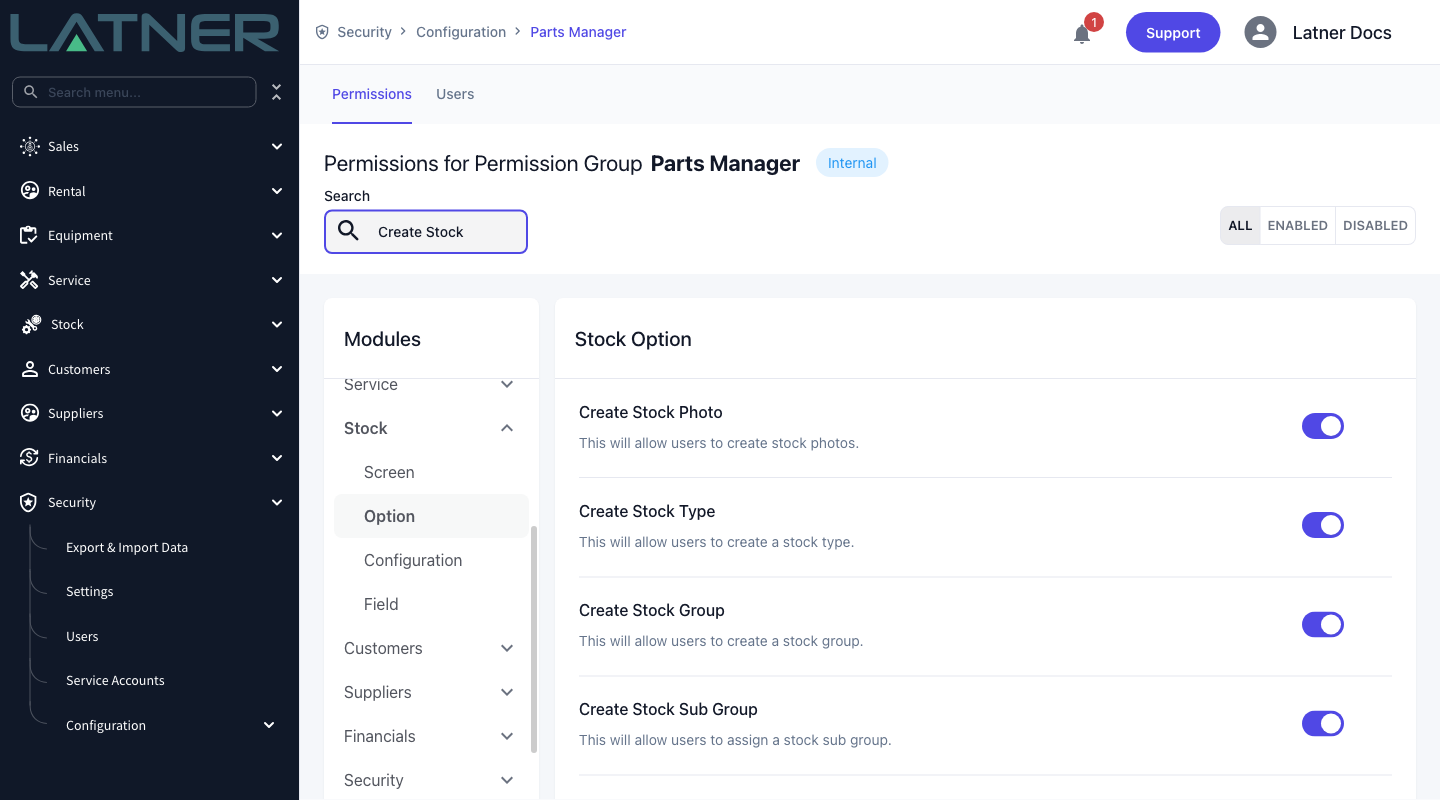Collapse the sidebar Security chevron
The height and width of the screenshot is (800, 1440).
click(277, 502)
